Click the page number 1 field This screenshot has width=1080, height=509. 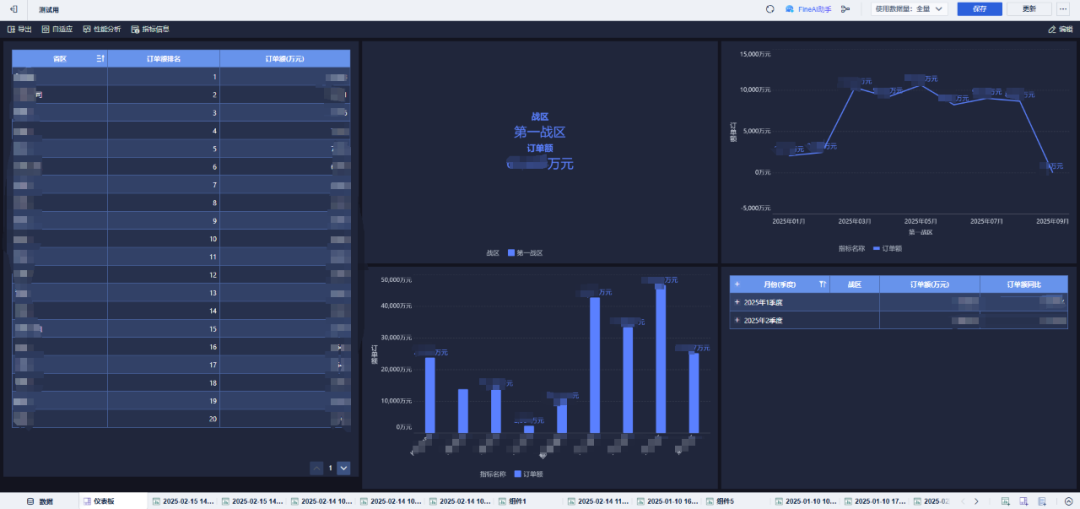330,468
